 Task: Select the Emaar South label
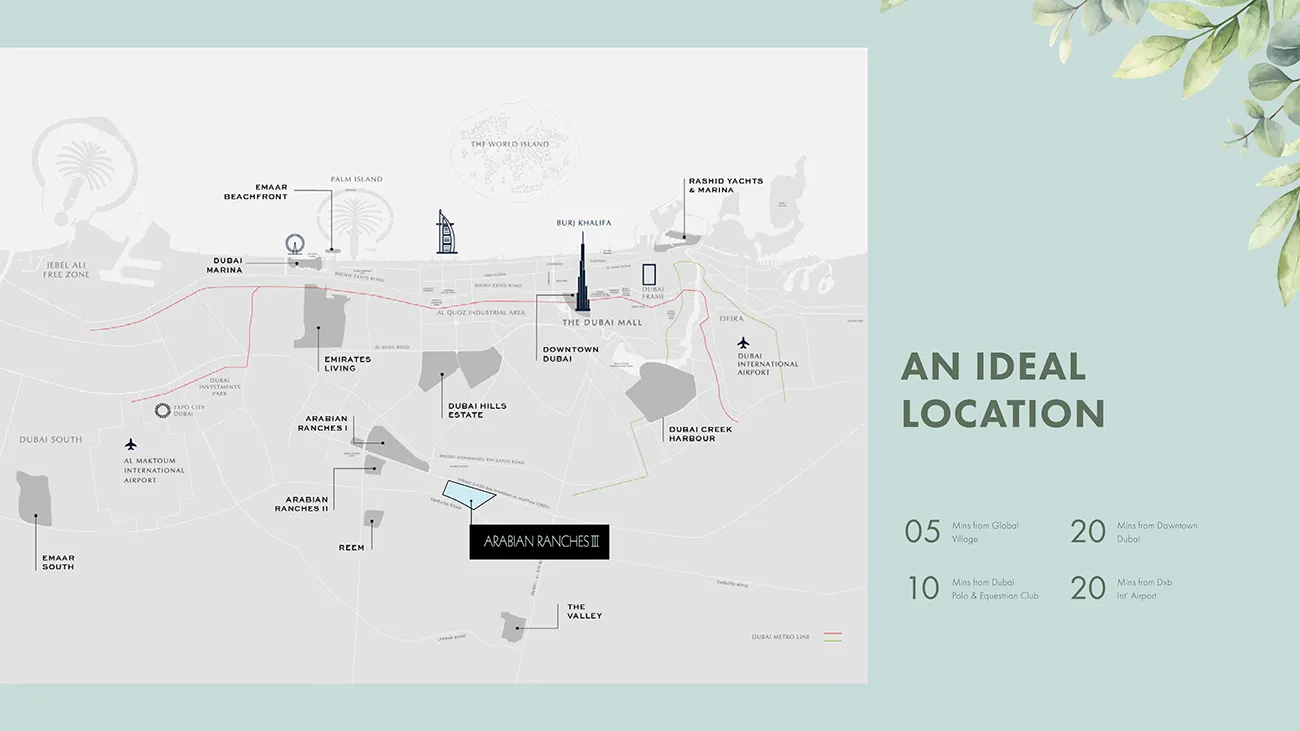tap(58, 562)
